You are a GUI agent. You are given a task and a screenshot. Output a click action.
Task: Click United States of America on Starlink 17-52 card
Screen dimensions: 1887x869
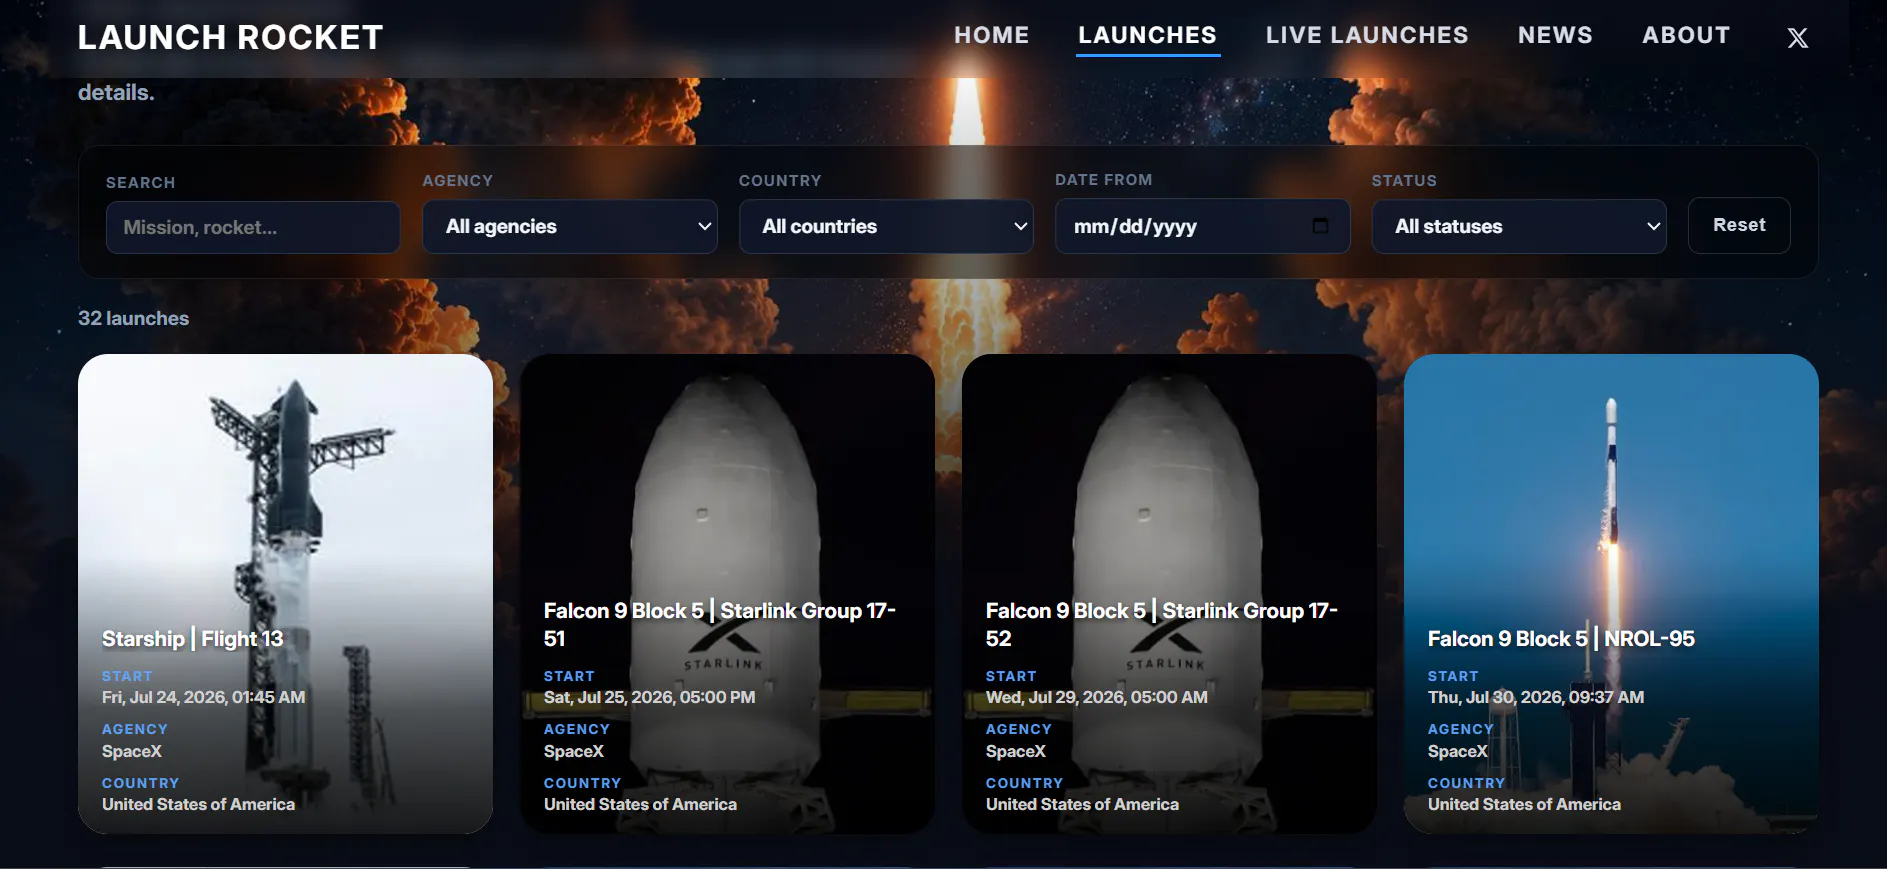[1082, 804]
